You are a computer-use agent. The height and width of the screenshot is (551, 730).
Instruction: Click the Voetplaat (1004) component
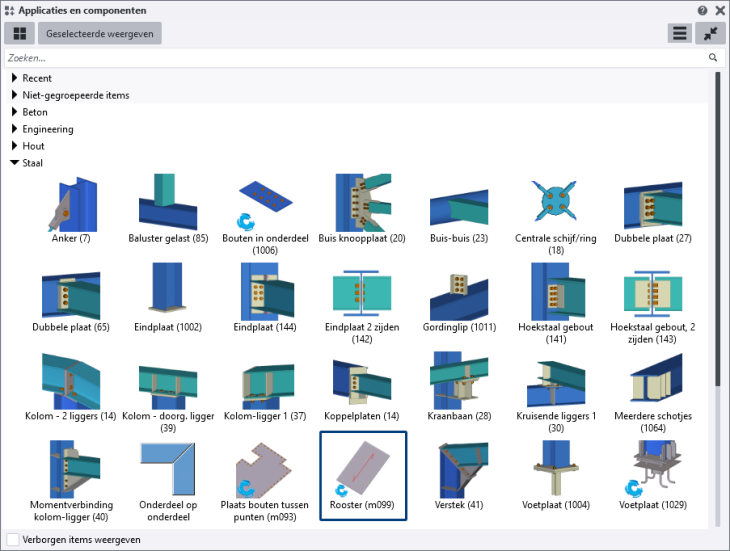[x=556, y=472]
